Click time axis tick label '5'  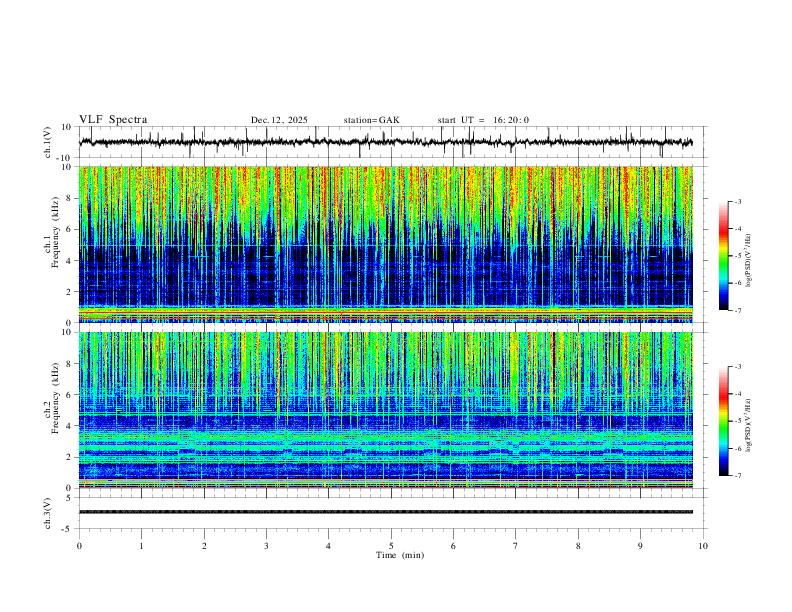[391, 546]
